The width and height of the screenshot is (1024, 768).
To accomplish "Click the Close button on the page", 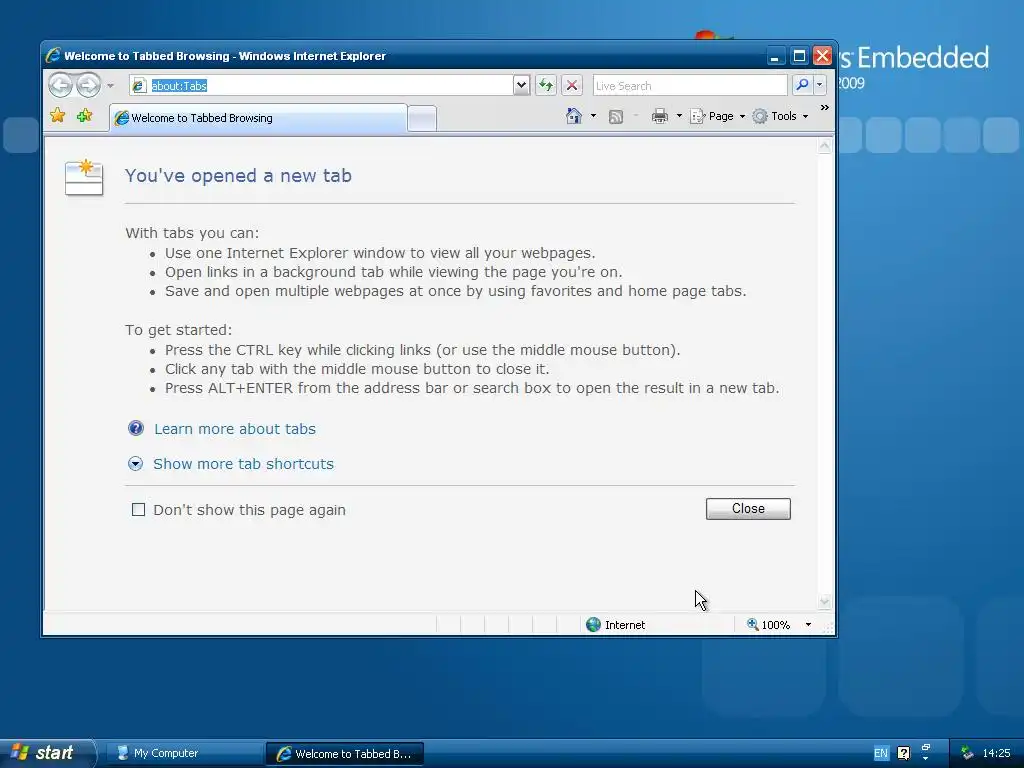I will (748, 509).
